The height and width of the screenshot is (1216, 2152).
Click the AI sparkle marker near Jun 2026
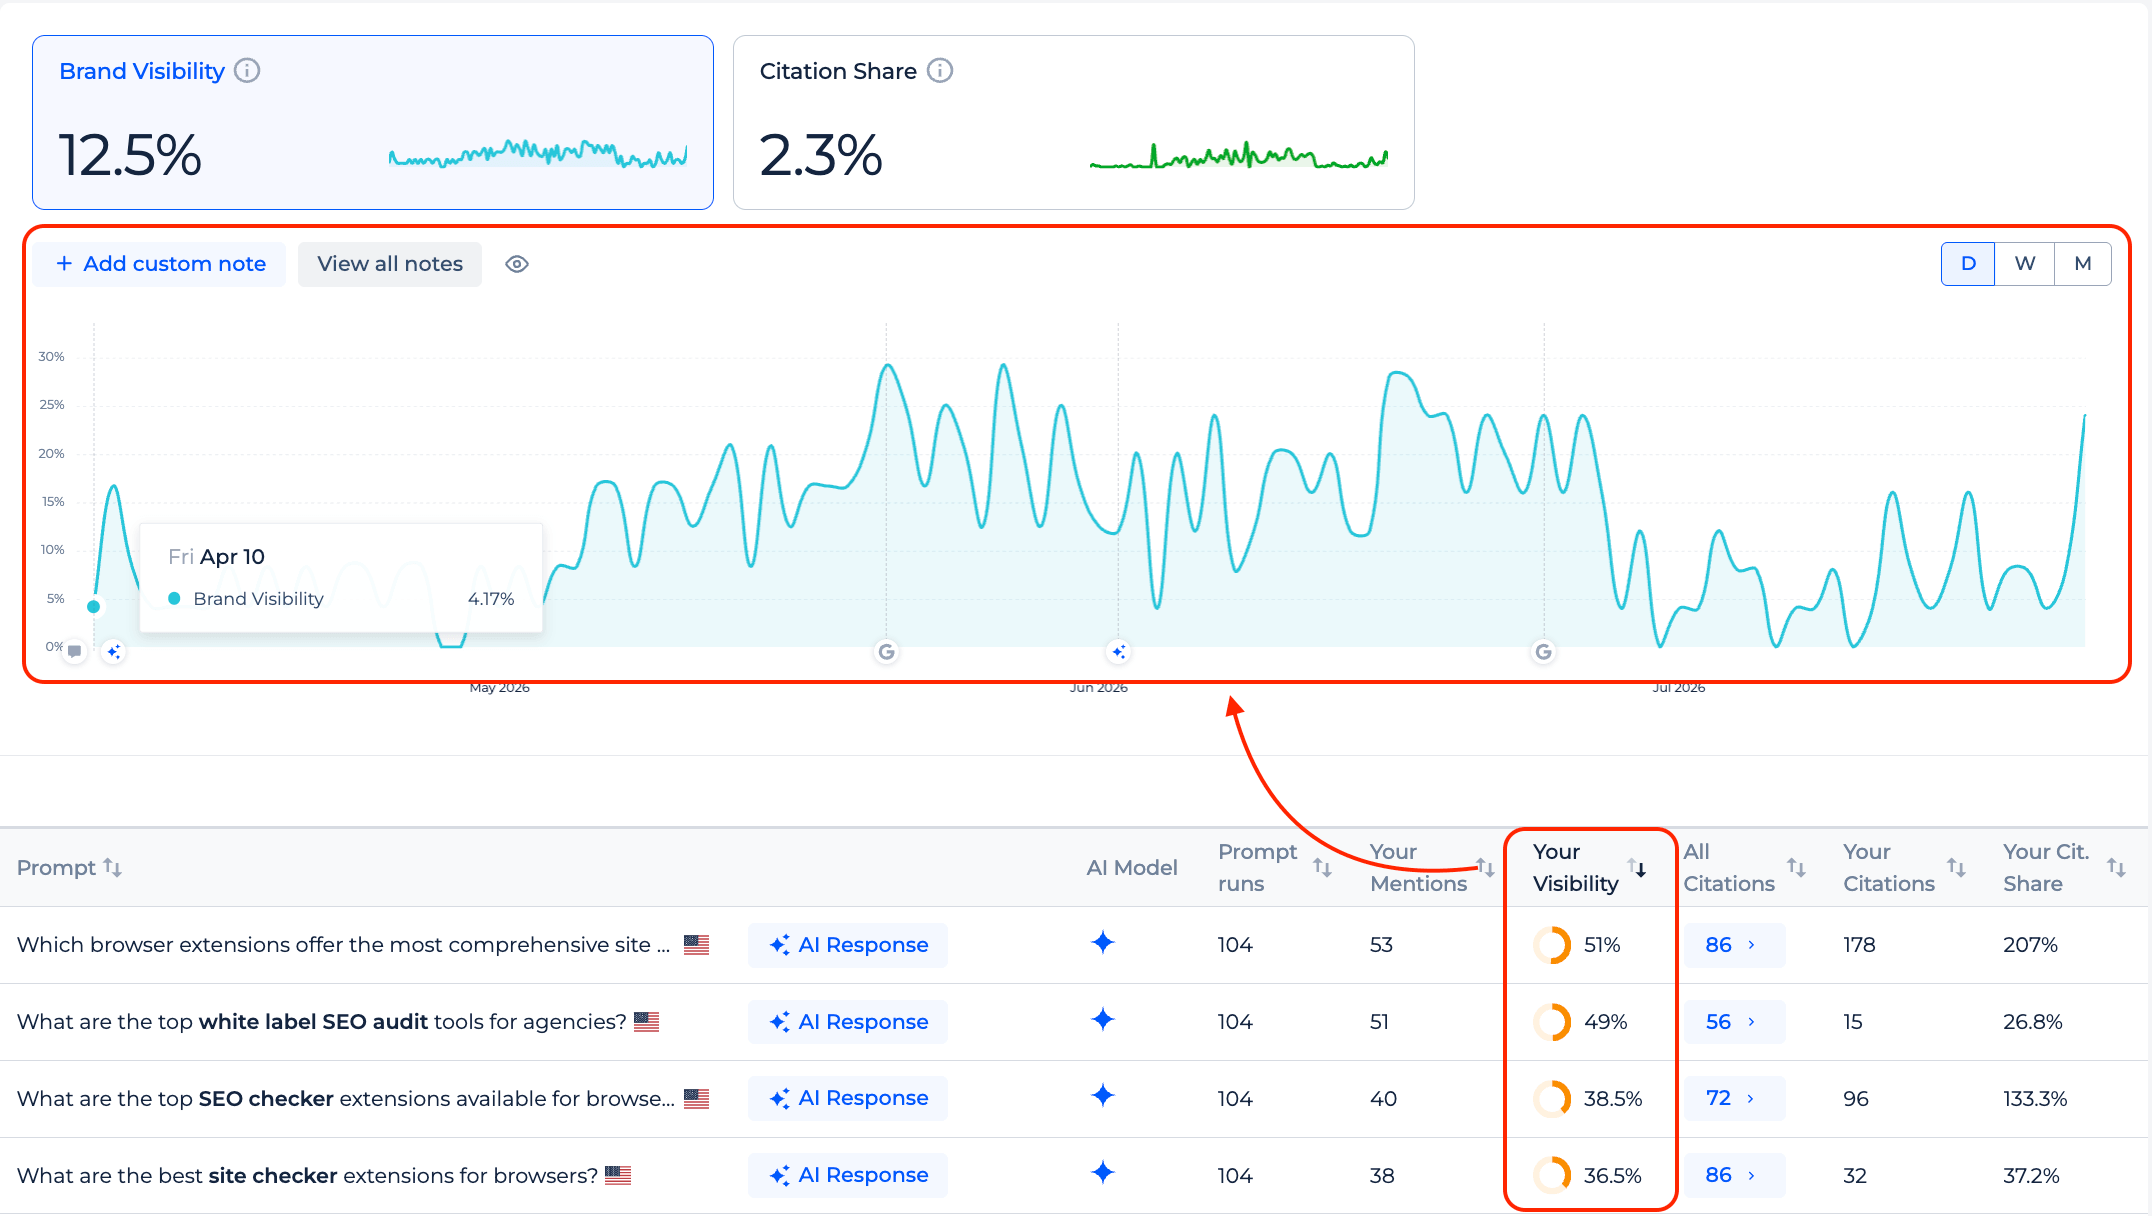point(1119,652)
